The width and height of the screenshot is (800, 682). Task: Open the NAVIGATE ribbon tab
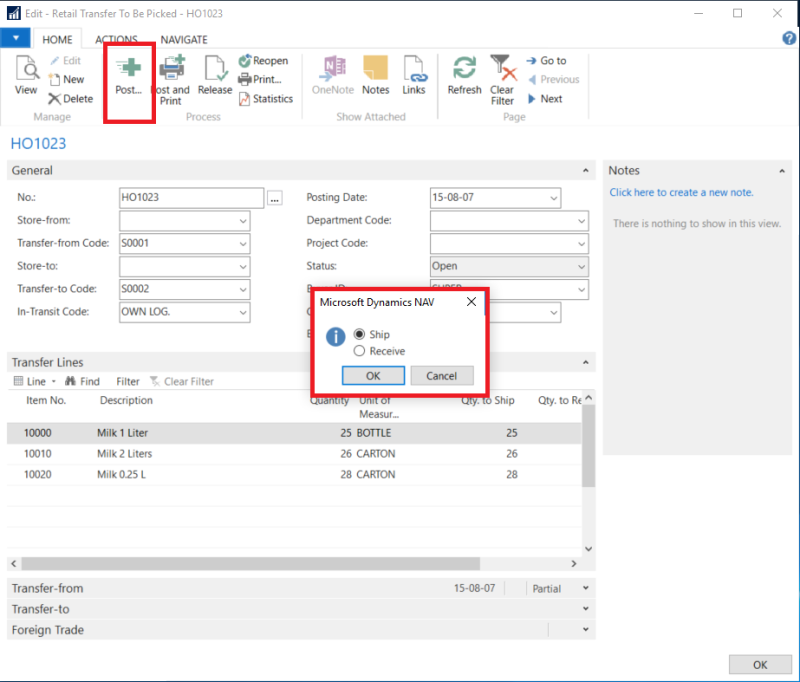[x=184, y=39]
